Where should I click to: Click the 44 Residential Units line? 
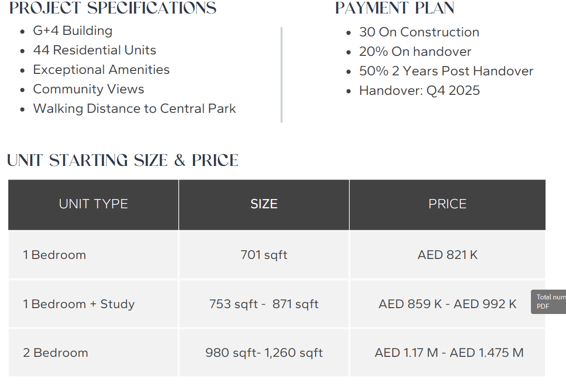click(95, 50)
